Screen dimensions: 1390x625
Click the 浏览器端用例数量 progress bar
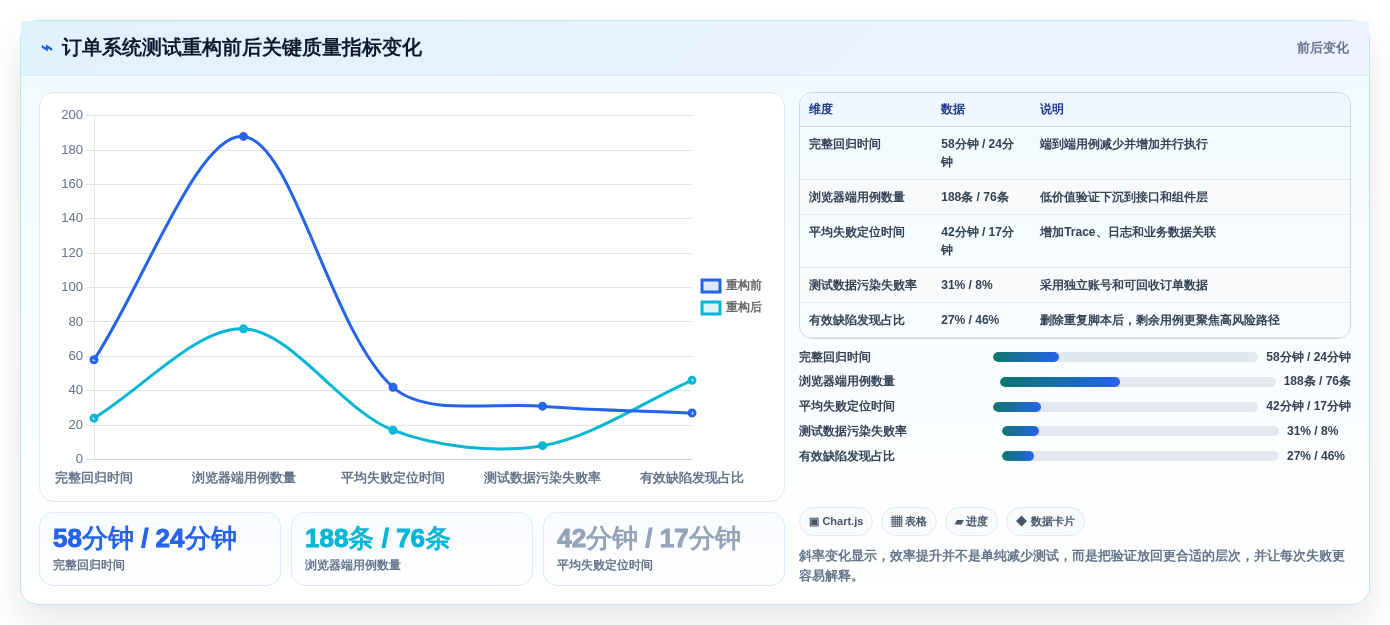click(1138, 382)
